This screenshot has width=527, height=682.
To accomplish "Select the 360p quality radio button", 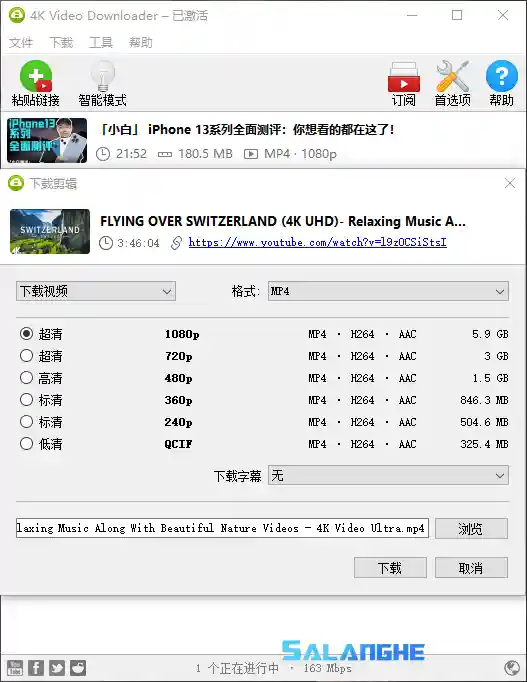I will pyautogui.click(x=27, y=400).
